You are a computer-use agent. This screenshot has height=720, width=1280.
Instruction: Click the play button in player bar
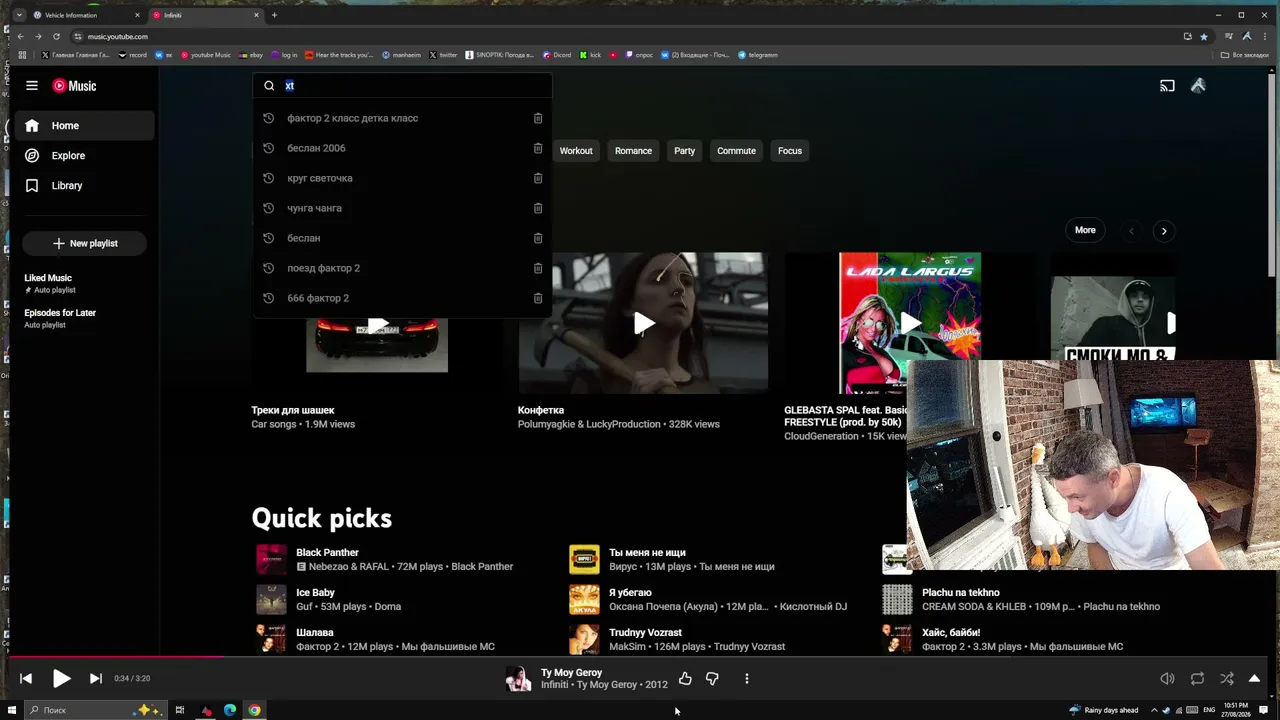[x=61, y=679]
